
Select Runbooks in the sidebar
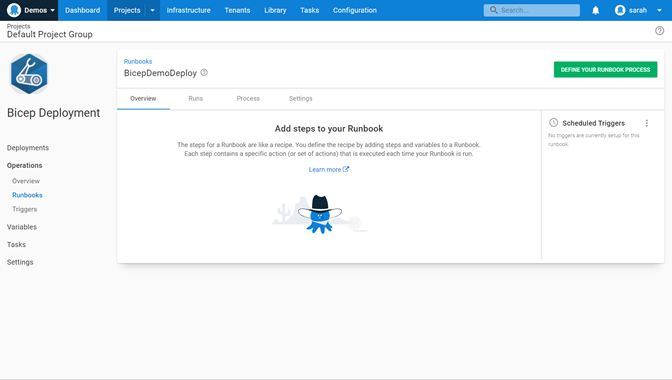(27, 195)
